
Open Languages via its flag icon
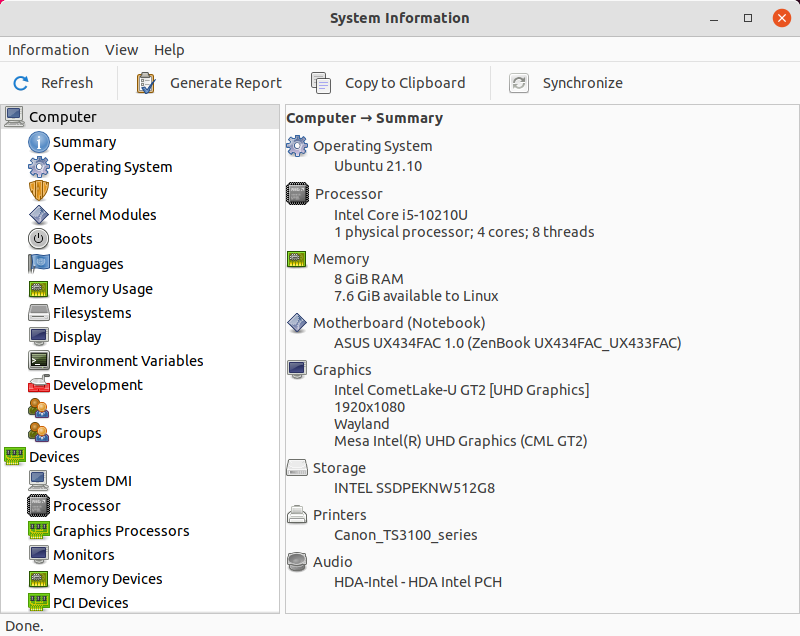coord(39,264)
